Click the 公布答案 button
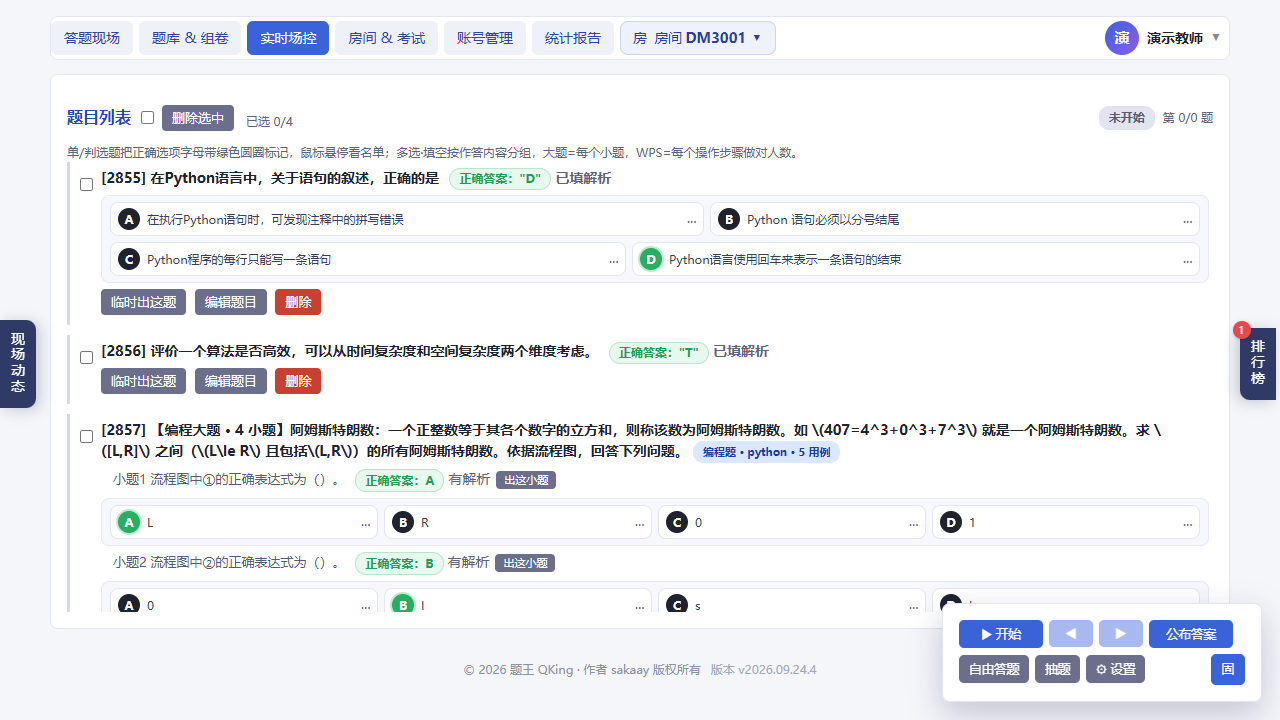Viewport: 1280px width, 720px height. click(x=1191, y=634)
